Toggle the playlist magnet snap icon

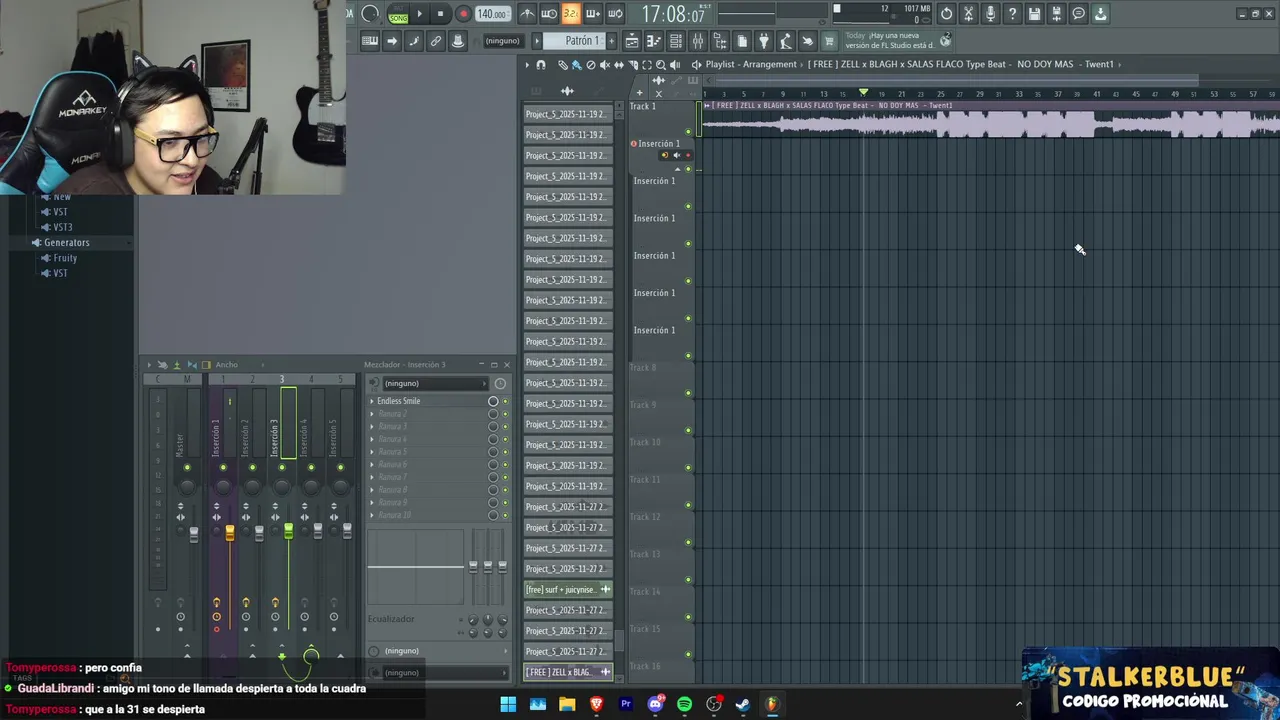(541, 64)
